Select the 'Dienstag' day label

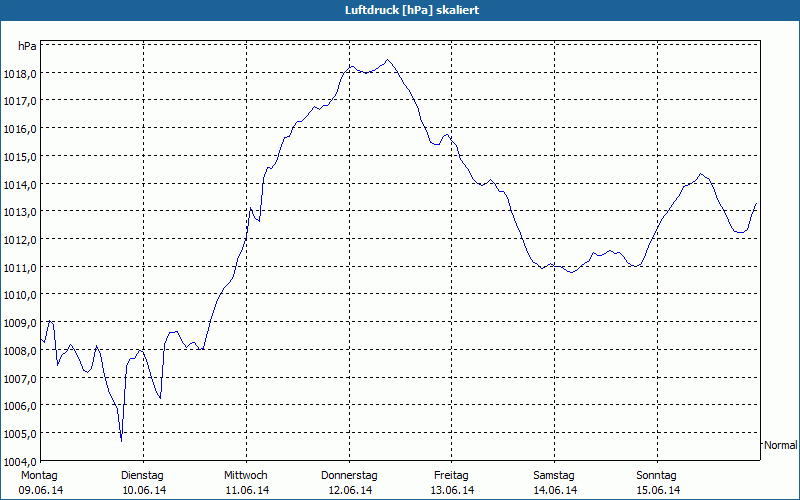coord(142,475)
